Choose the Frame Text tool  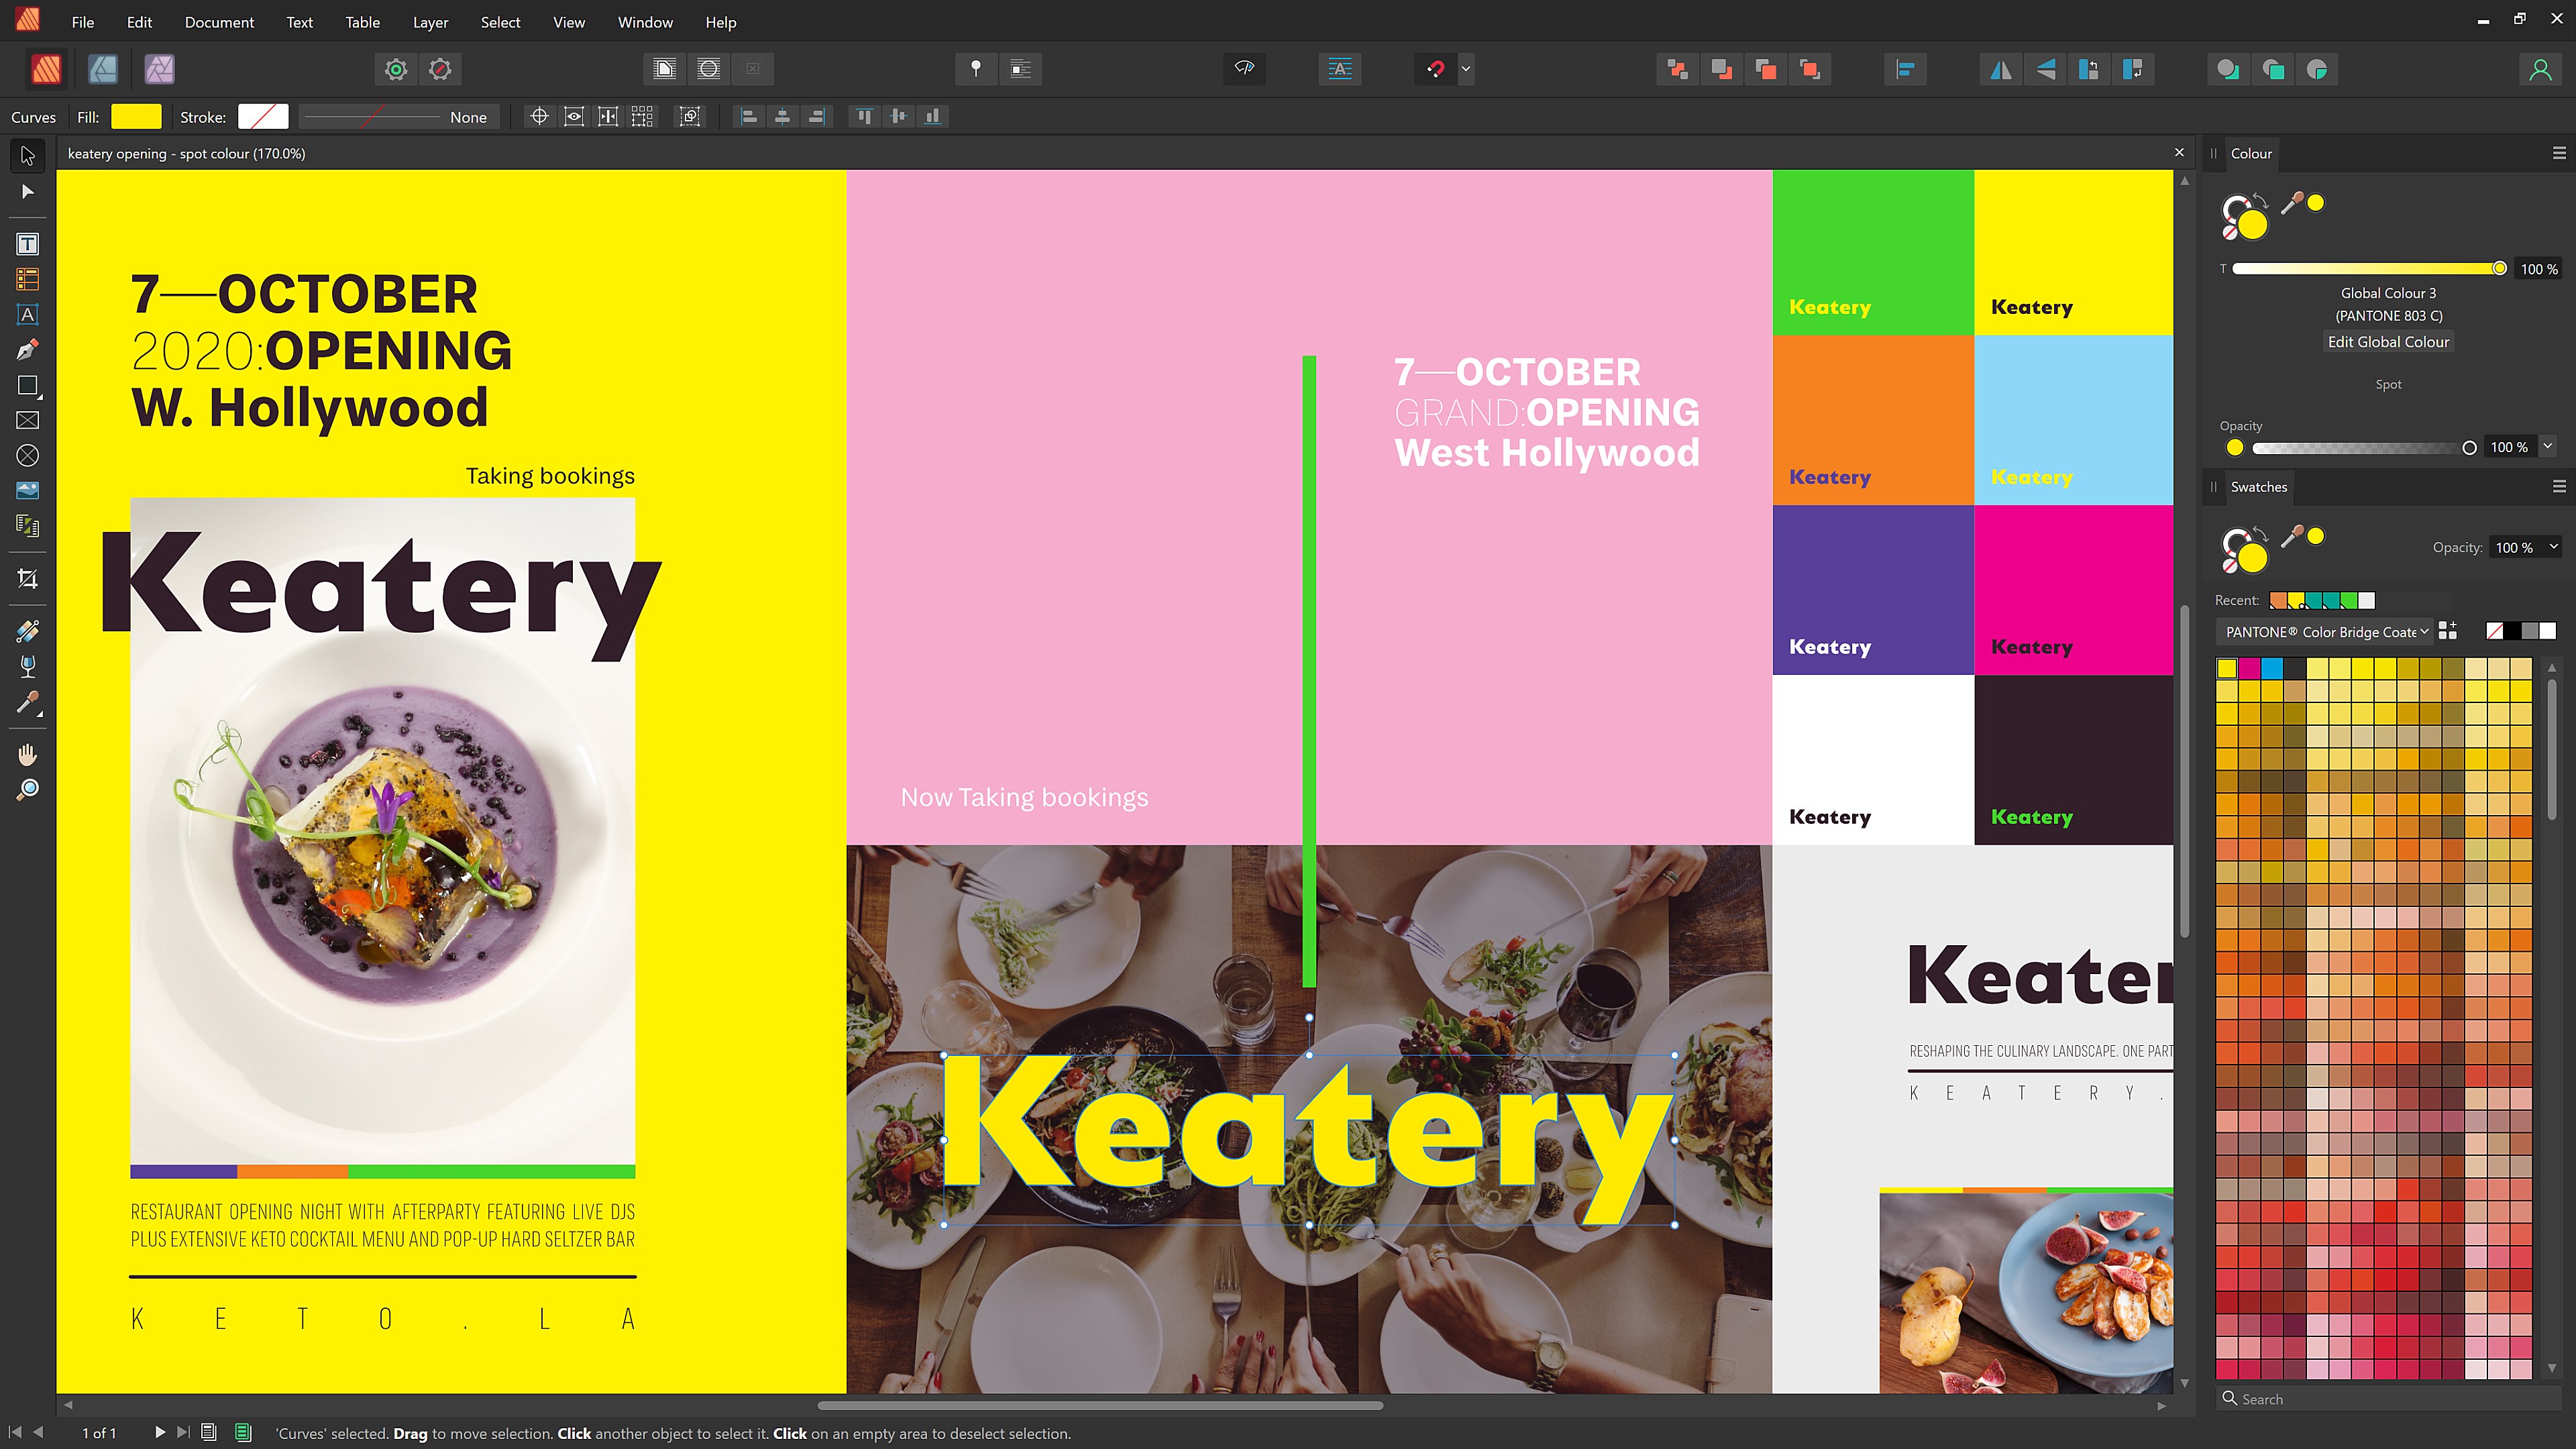tap(27, 244)
